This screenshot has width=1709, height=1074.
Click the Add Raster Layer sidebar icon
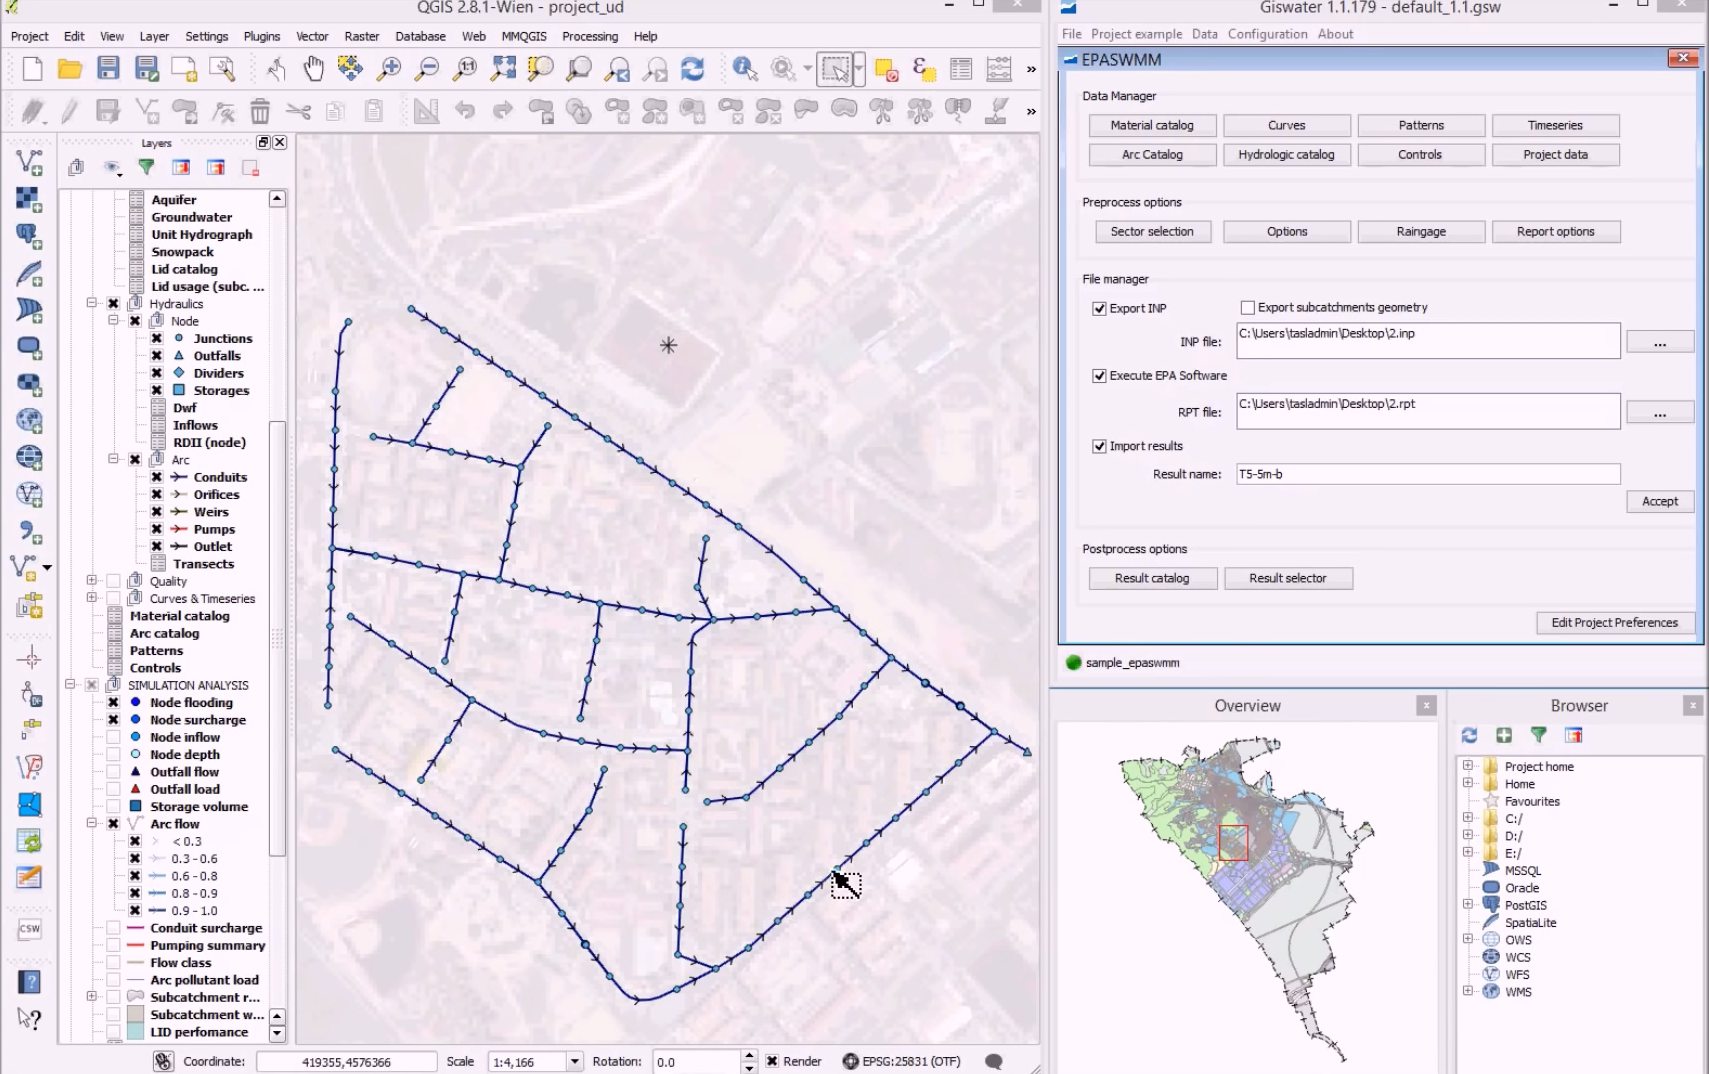coord(29,199)
